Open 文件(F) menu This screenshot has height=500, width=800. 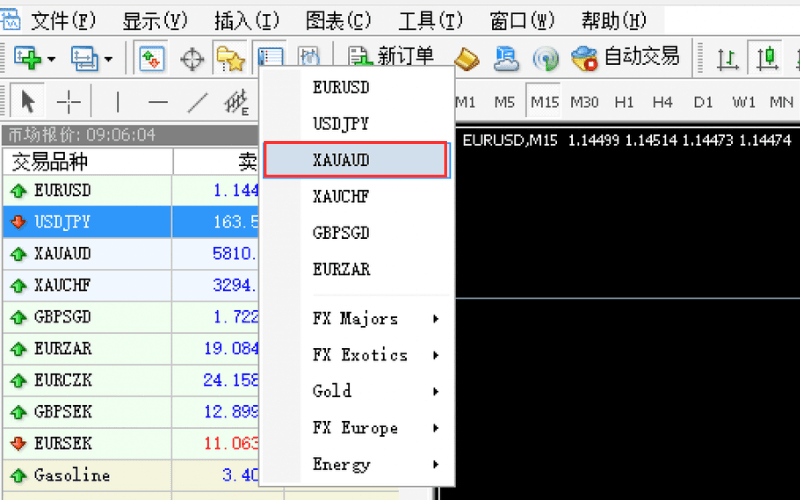63,21
